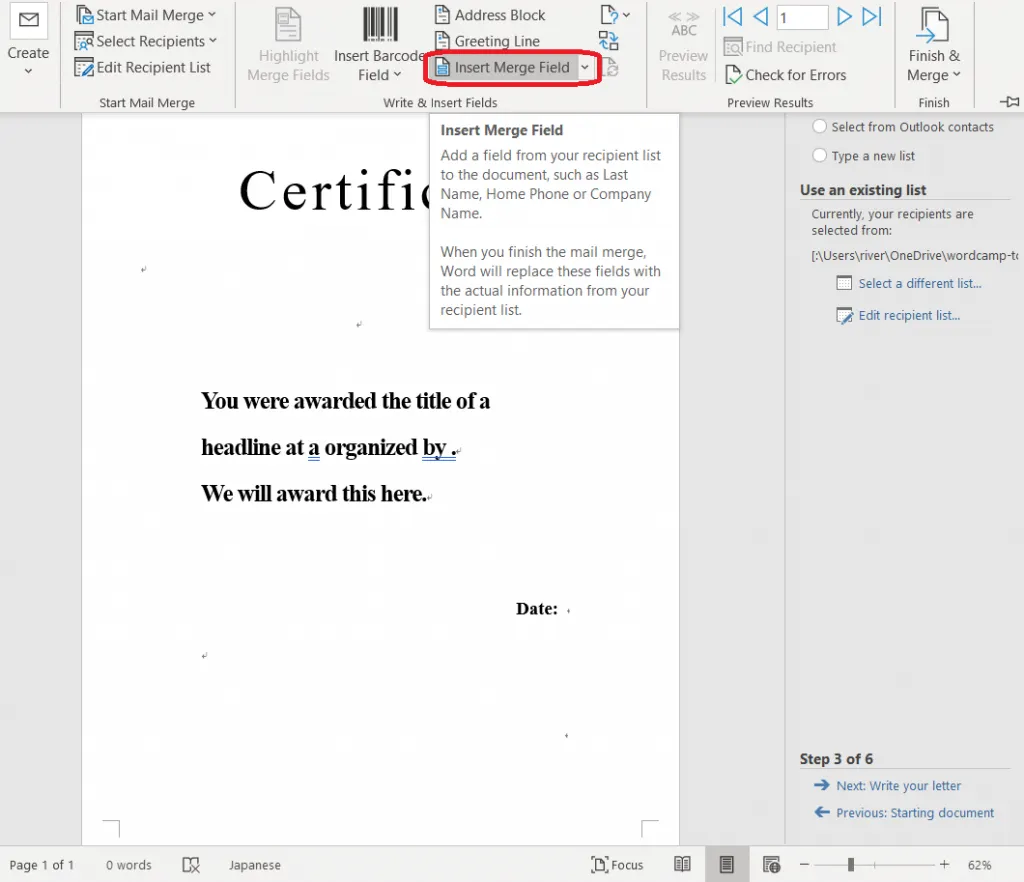Click Next: Write your letter link
The width and height of the screenshot is (1024, 882).
click(x=898, y=786)
